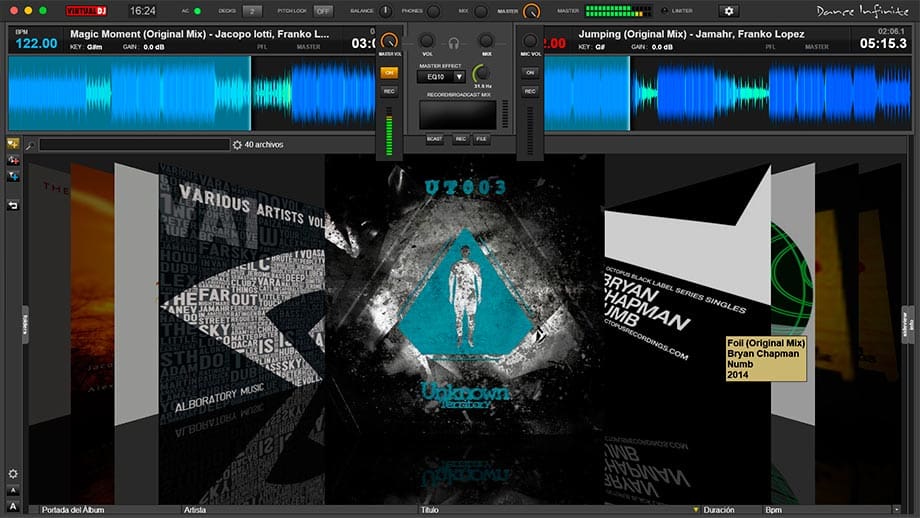Click the VirtualDJ logo
The height and width of the screenshot is (518, 920).
(x=86, y=11)
